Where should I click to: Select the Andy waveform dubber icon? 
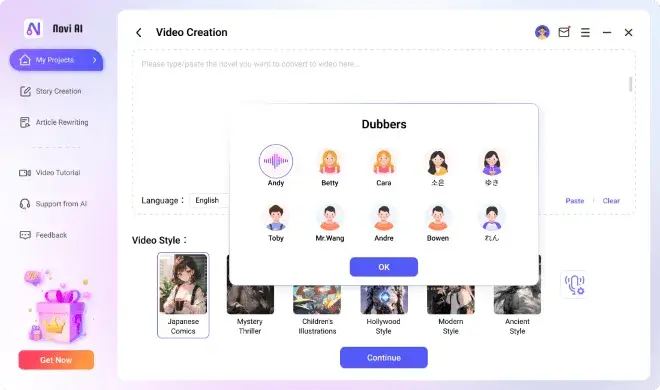(x=276, y=161)
